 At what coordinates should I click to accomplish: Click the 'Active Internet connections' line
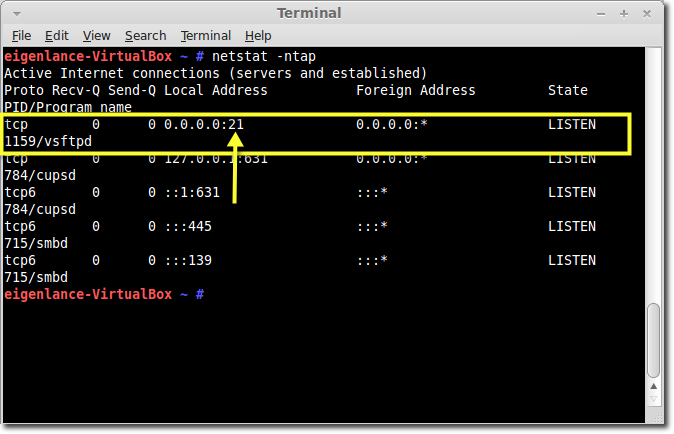coord(215,73)
